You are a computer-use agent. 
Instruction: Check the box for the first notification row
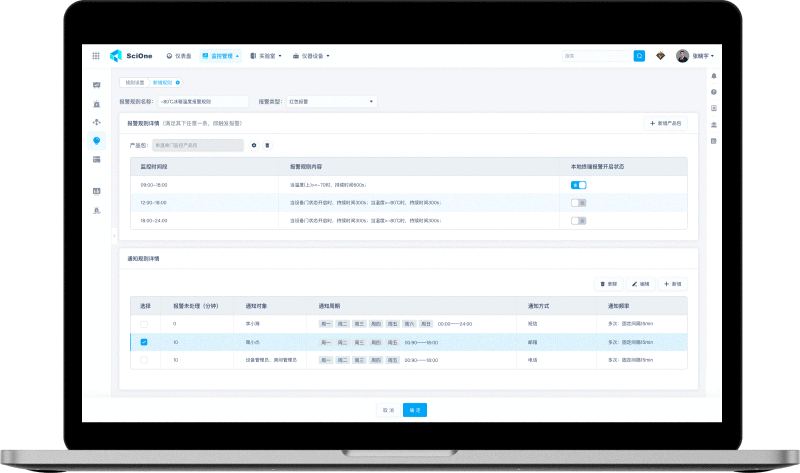tap(144, 324)
